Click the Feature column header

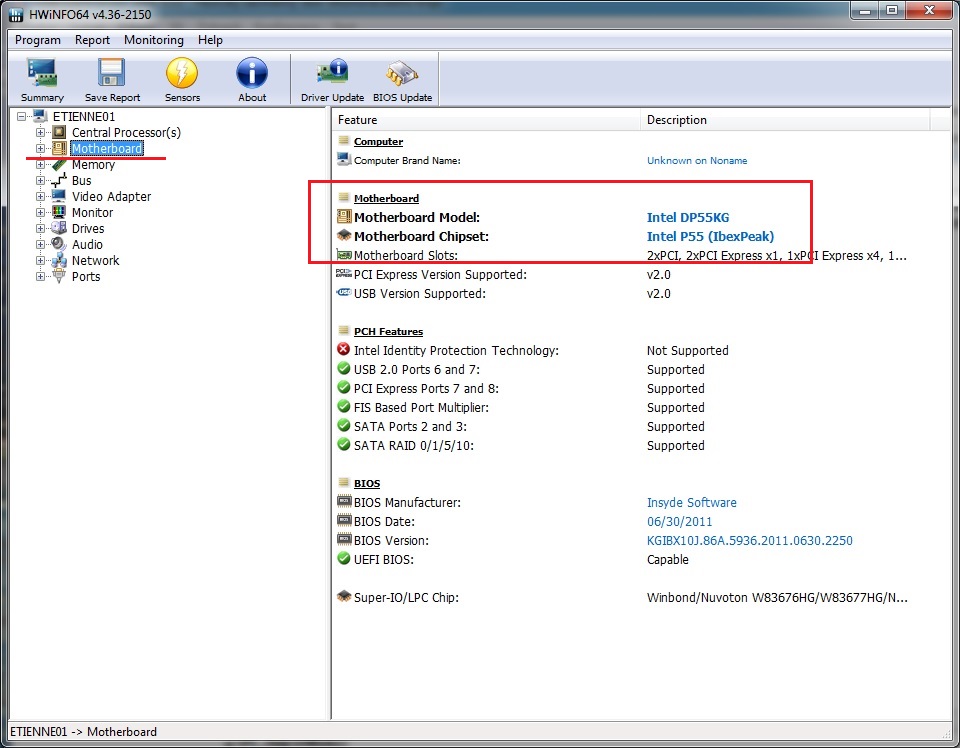pyautogui.click(x=487, y=120)
